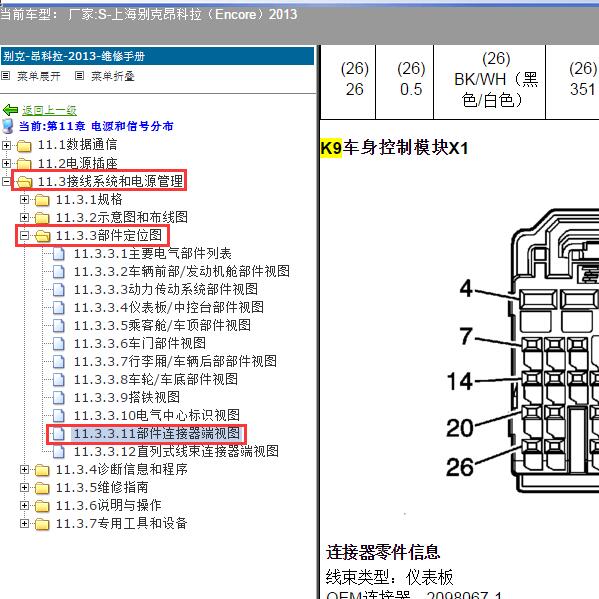Click the 线束类型：仪表板 text
The height and width of the screenshot is (599, 599).
tap(389, 577)
